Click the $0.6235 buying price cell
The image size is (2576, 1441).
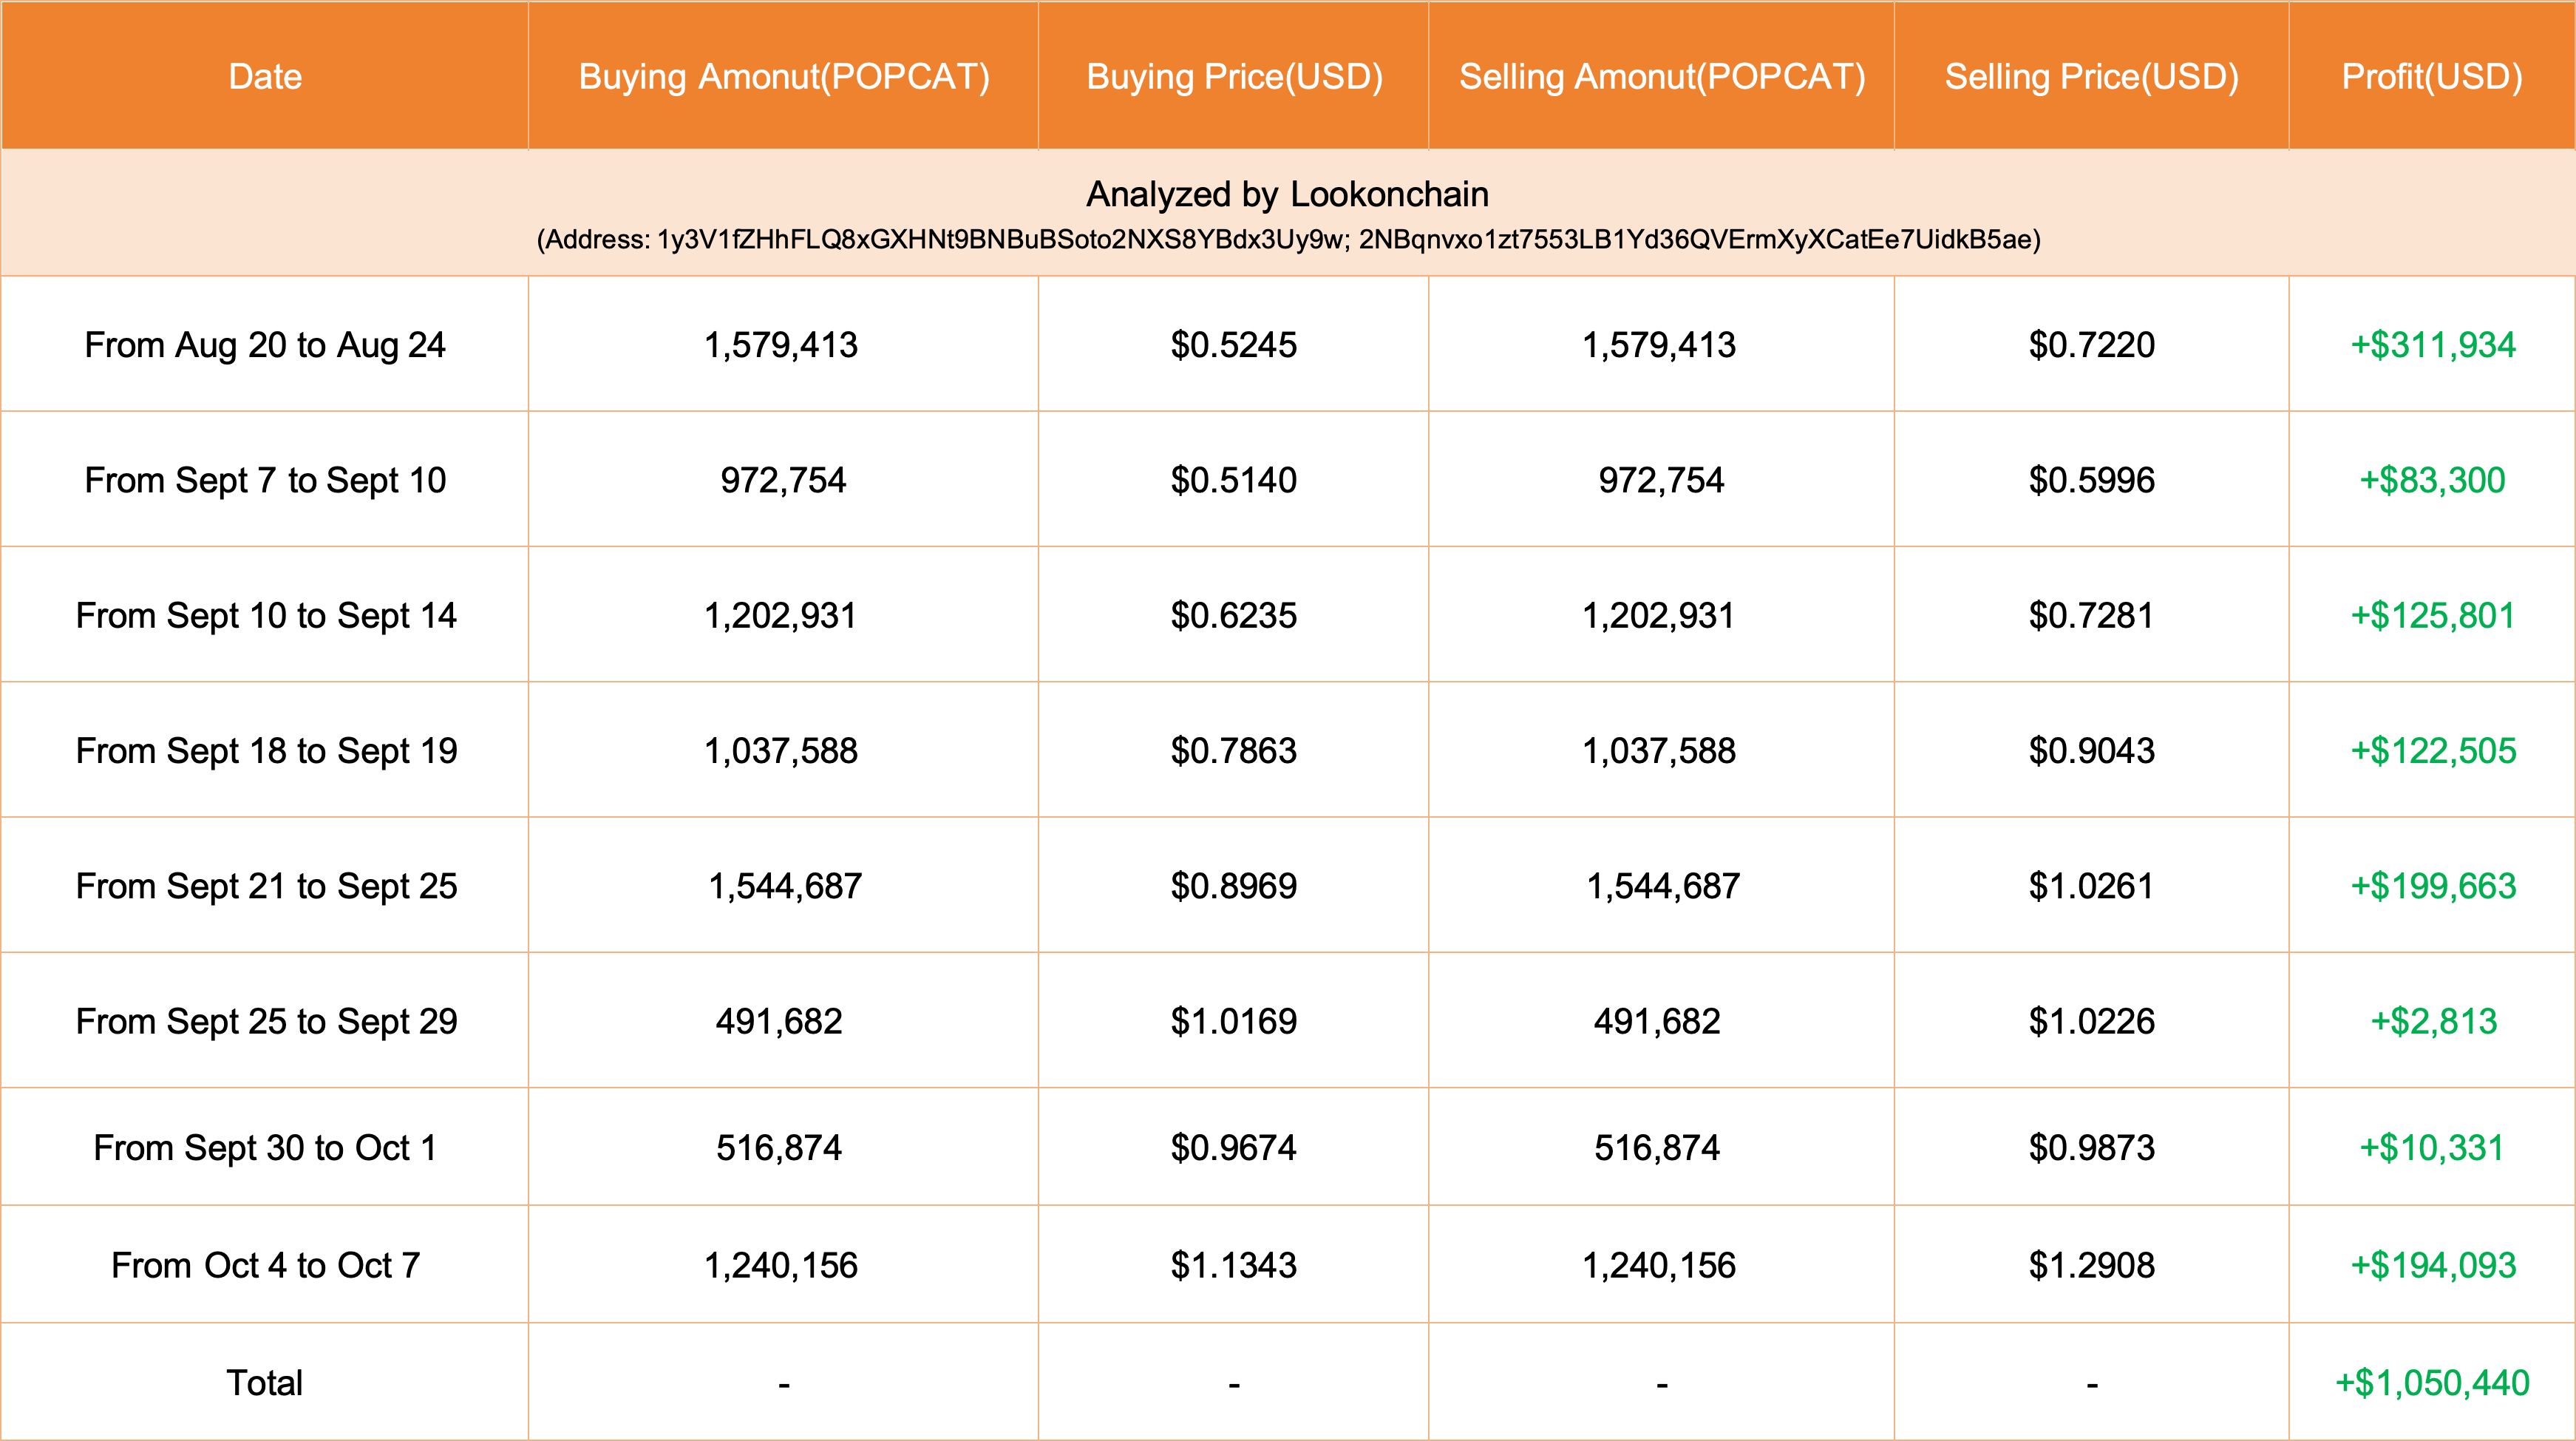point(1234,615)
